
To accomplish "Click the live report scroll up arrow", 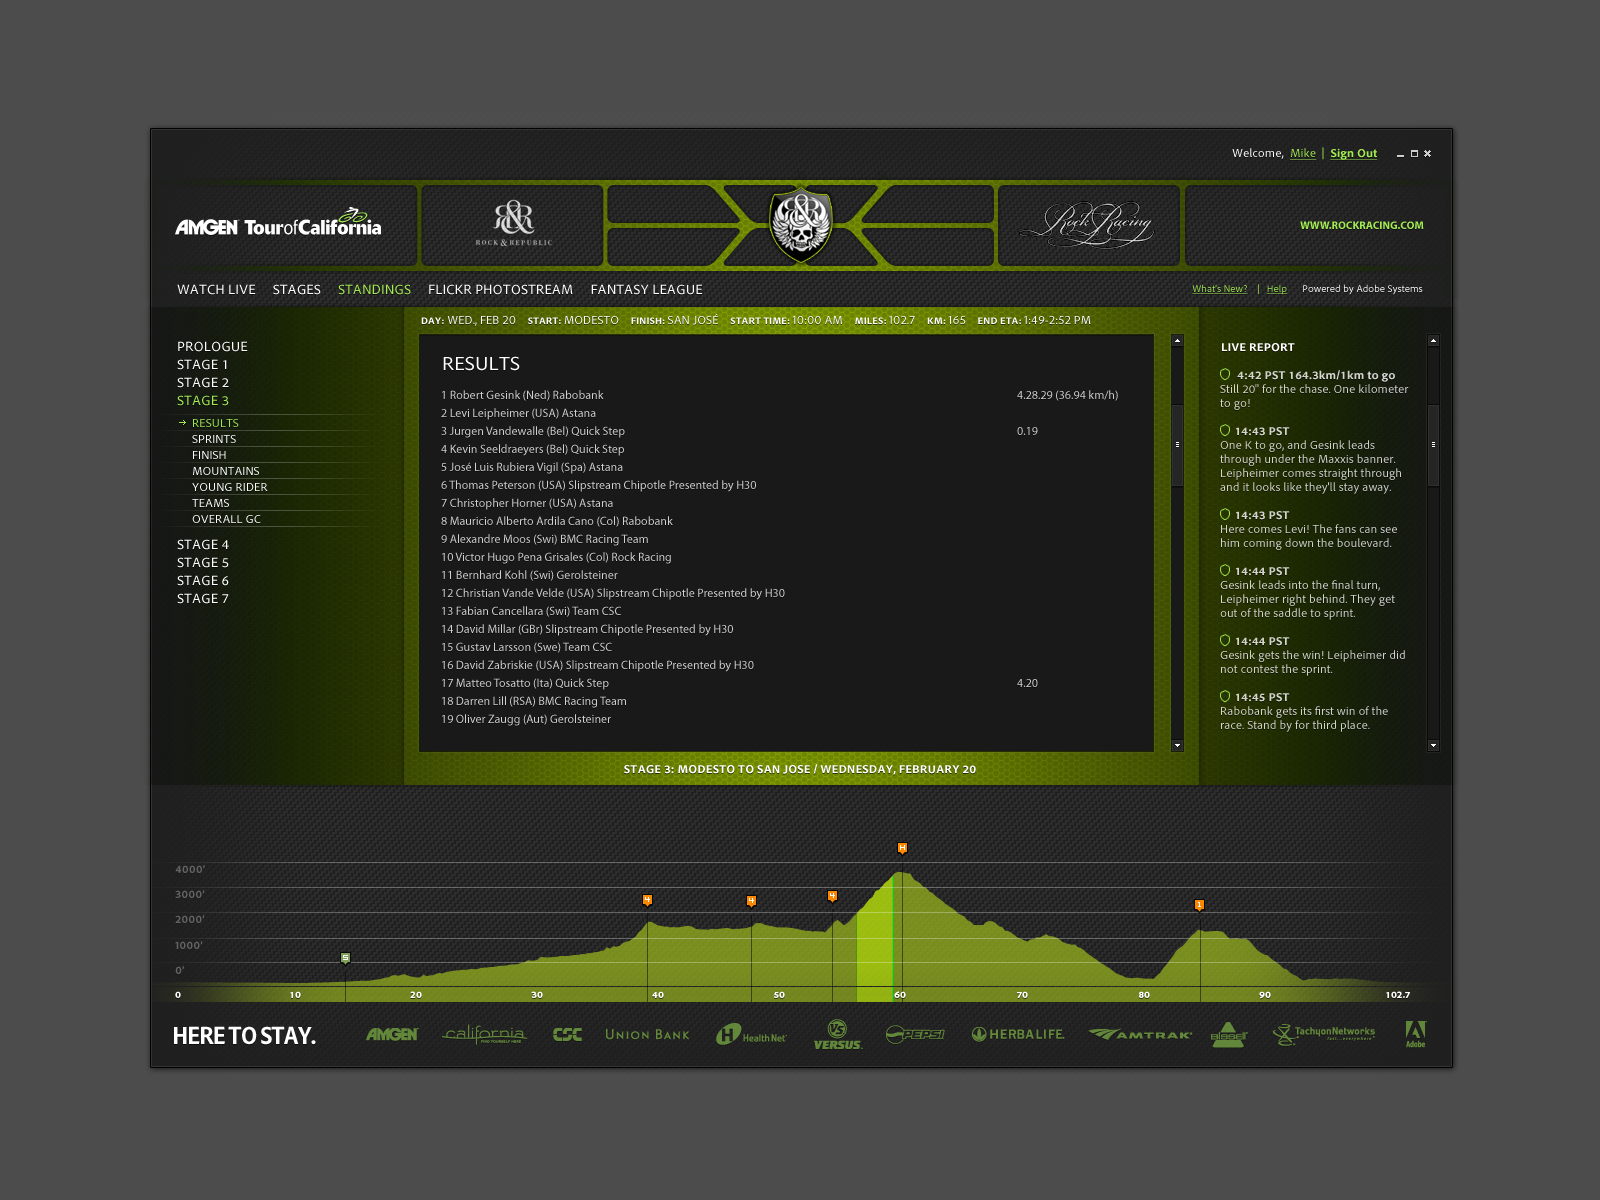I will click(1433, 341).
